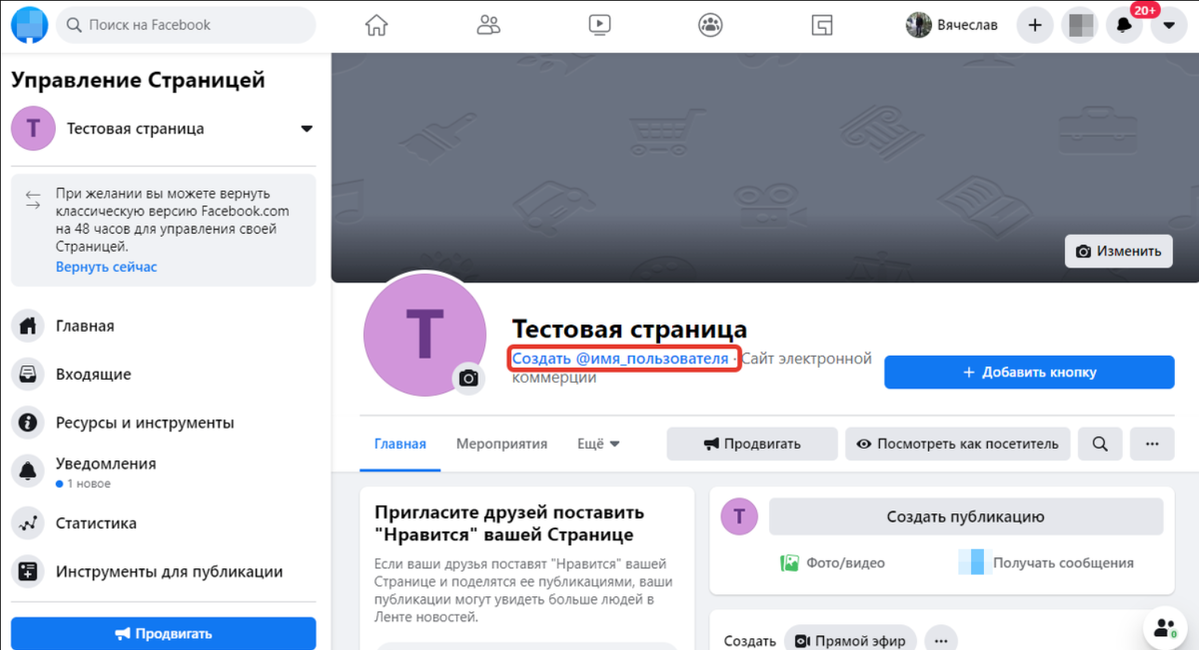
Task: Open the three-dots menu beside page search
Action: 1152,444
